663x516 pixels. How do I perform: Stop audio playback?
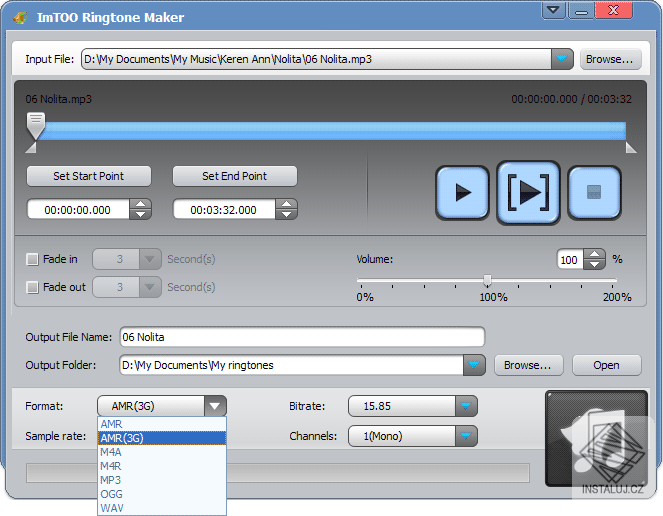[x=594, y=193]
